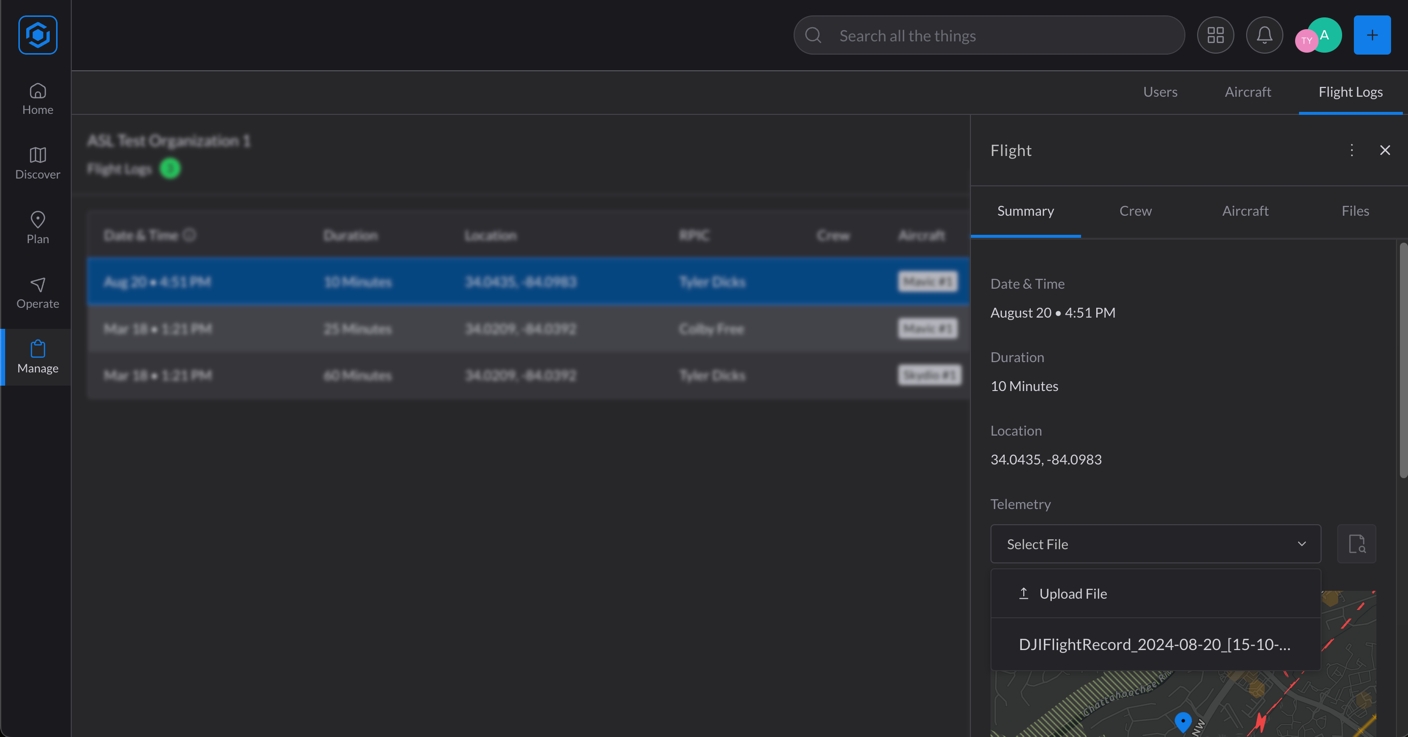Screen dimensions: 1408x737
Task: Open the Operate section
Action: pos(37,292)
